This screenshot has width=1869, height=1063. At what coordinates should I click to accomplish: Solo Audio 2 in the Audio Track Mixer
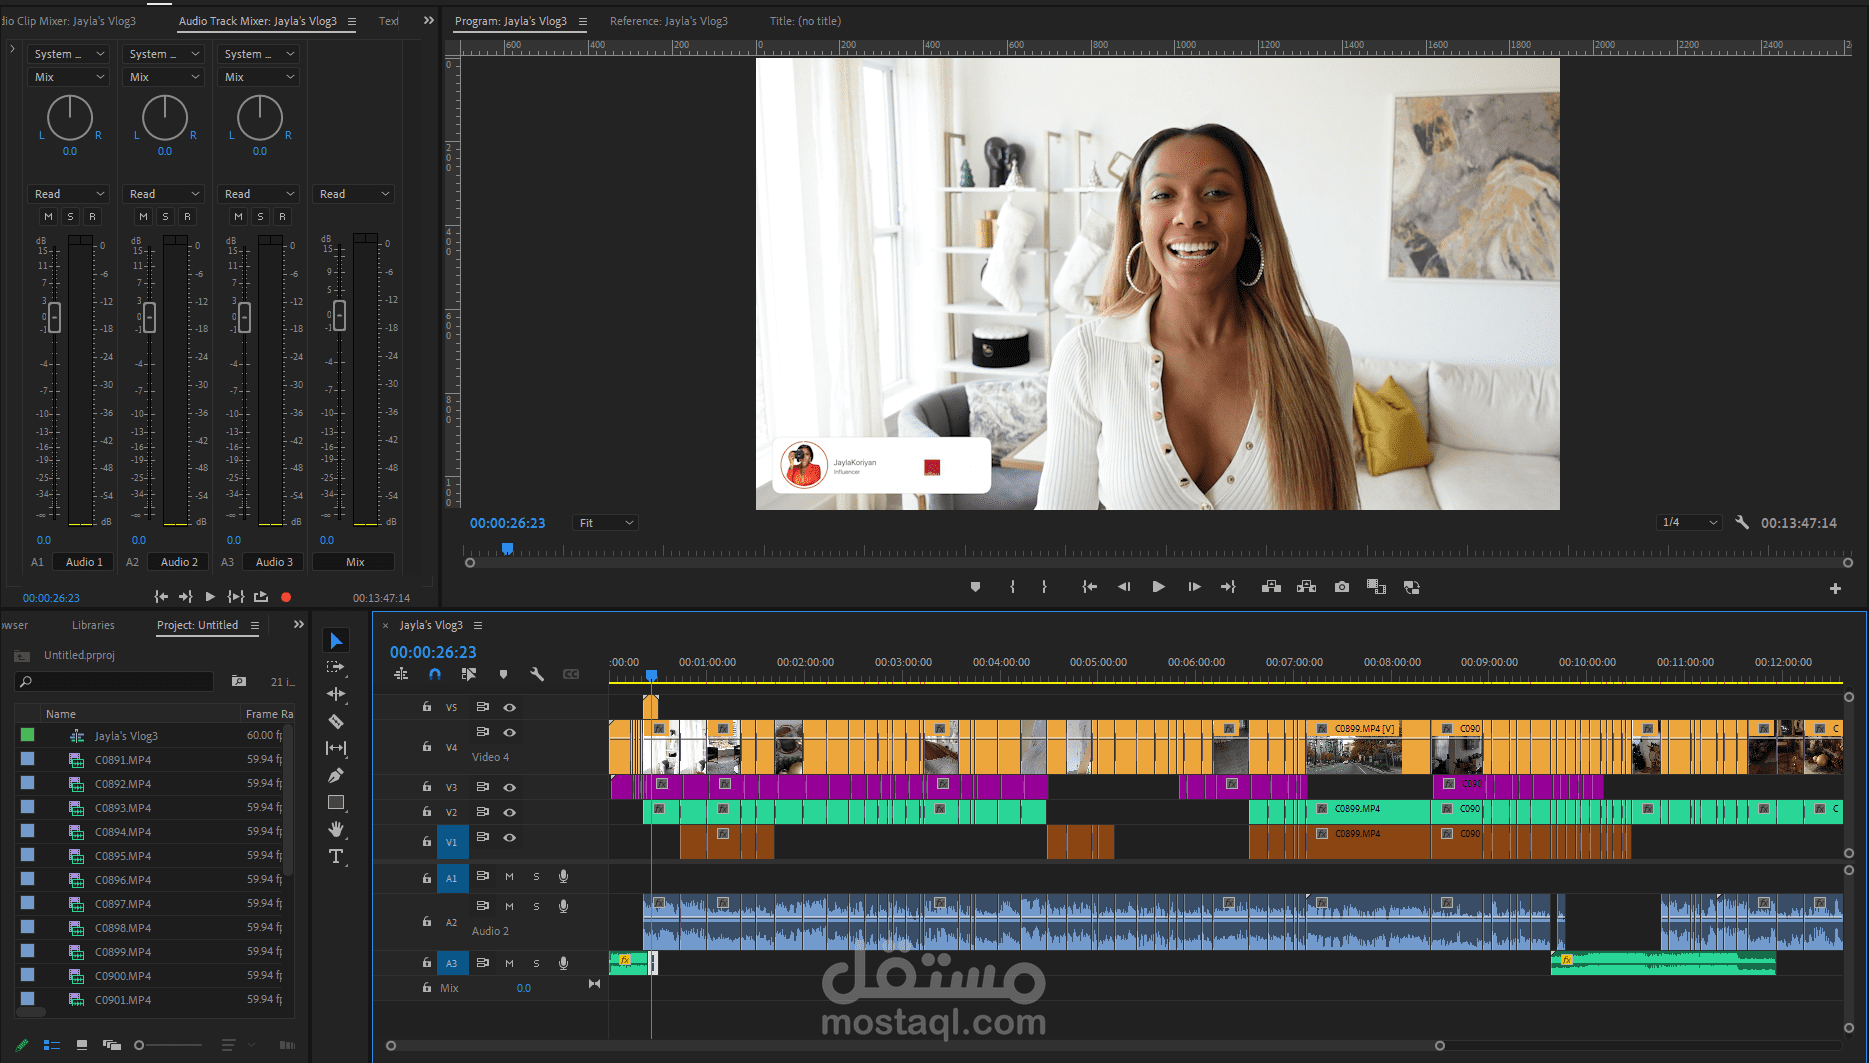(165, 216)
